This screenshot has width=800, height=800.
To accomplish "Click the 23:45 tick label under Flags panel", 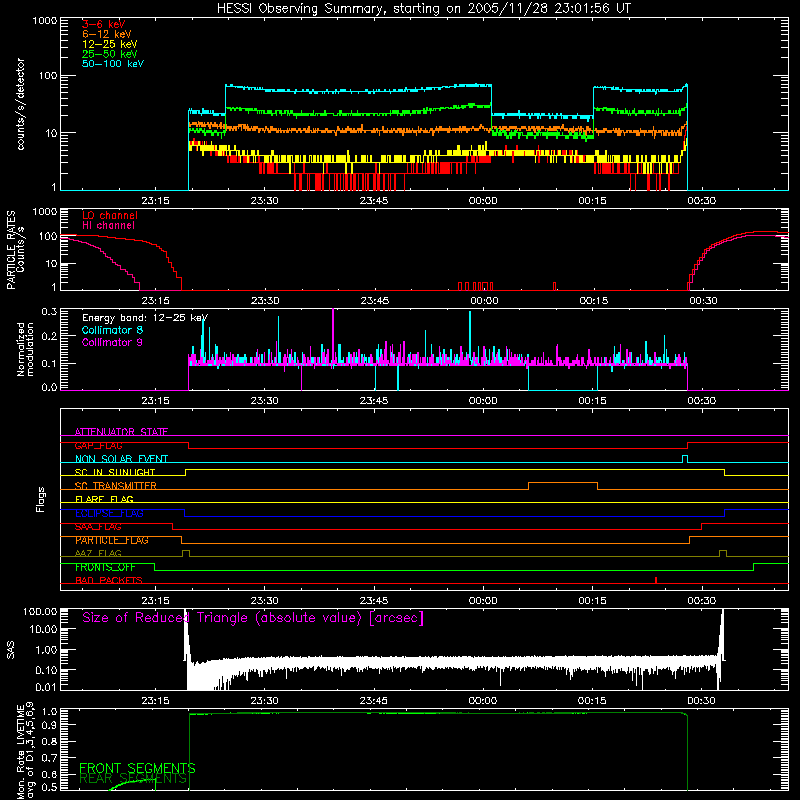I will [373, 601].
